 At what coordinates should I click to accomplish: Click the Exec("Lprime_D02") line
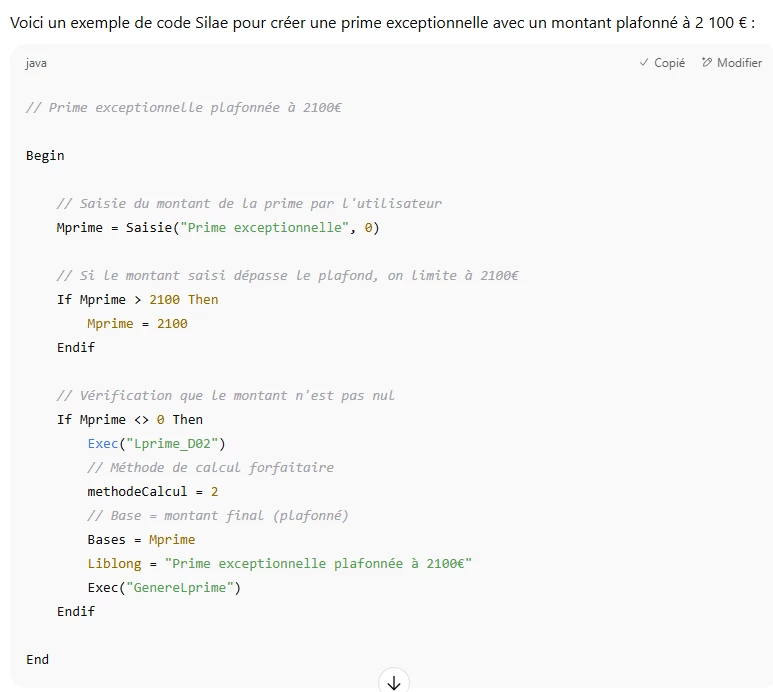tap(157, 443)
